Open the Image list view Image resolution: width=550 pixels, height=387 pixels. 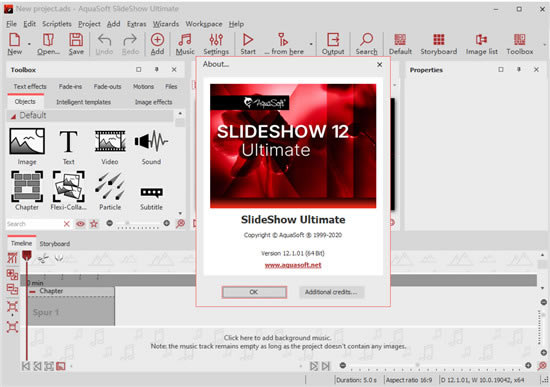[x=482, y=44]
